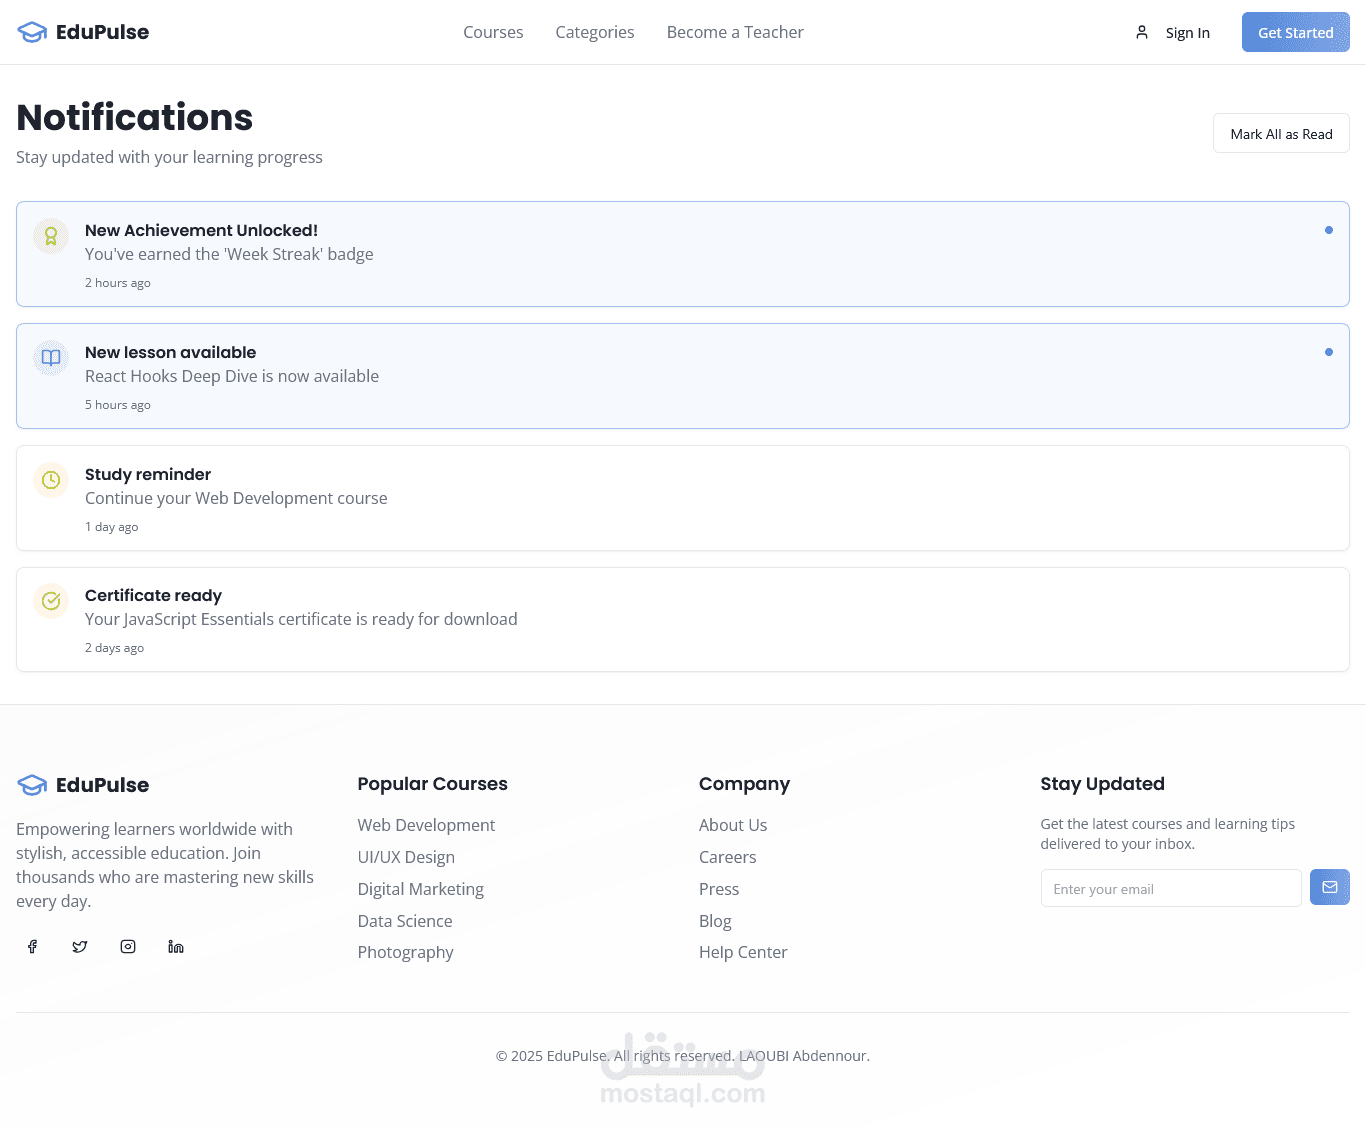This screenshot has width=1366, height=1131.
Task: Open the Facebook social link
Action: (x=32, y=947)
